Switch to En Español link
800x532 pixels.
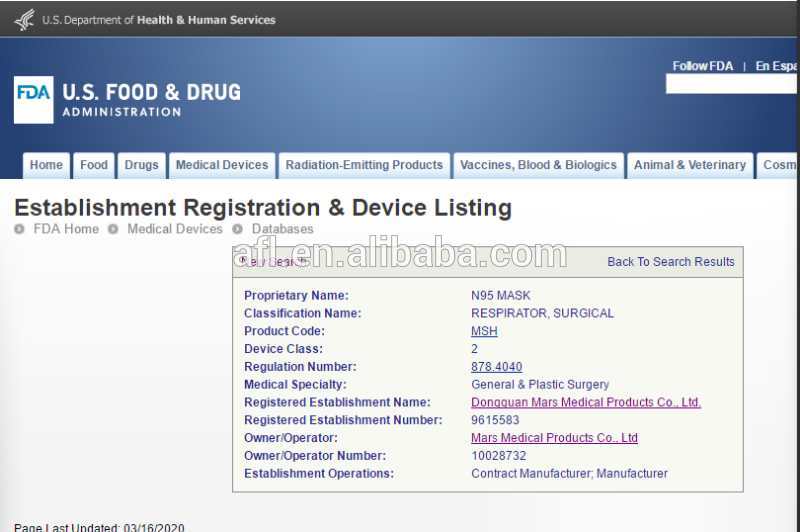pos(776,66)
